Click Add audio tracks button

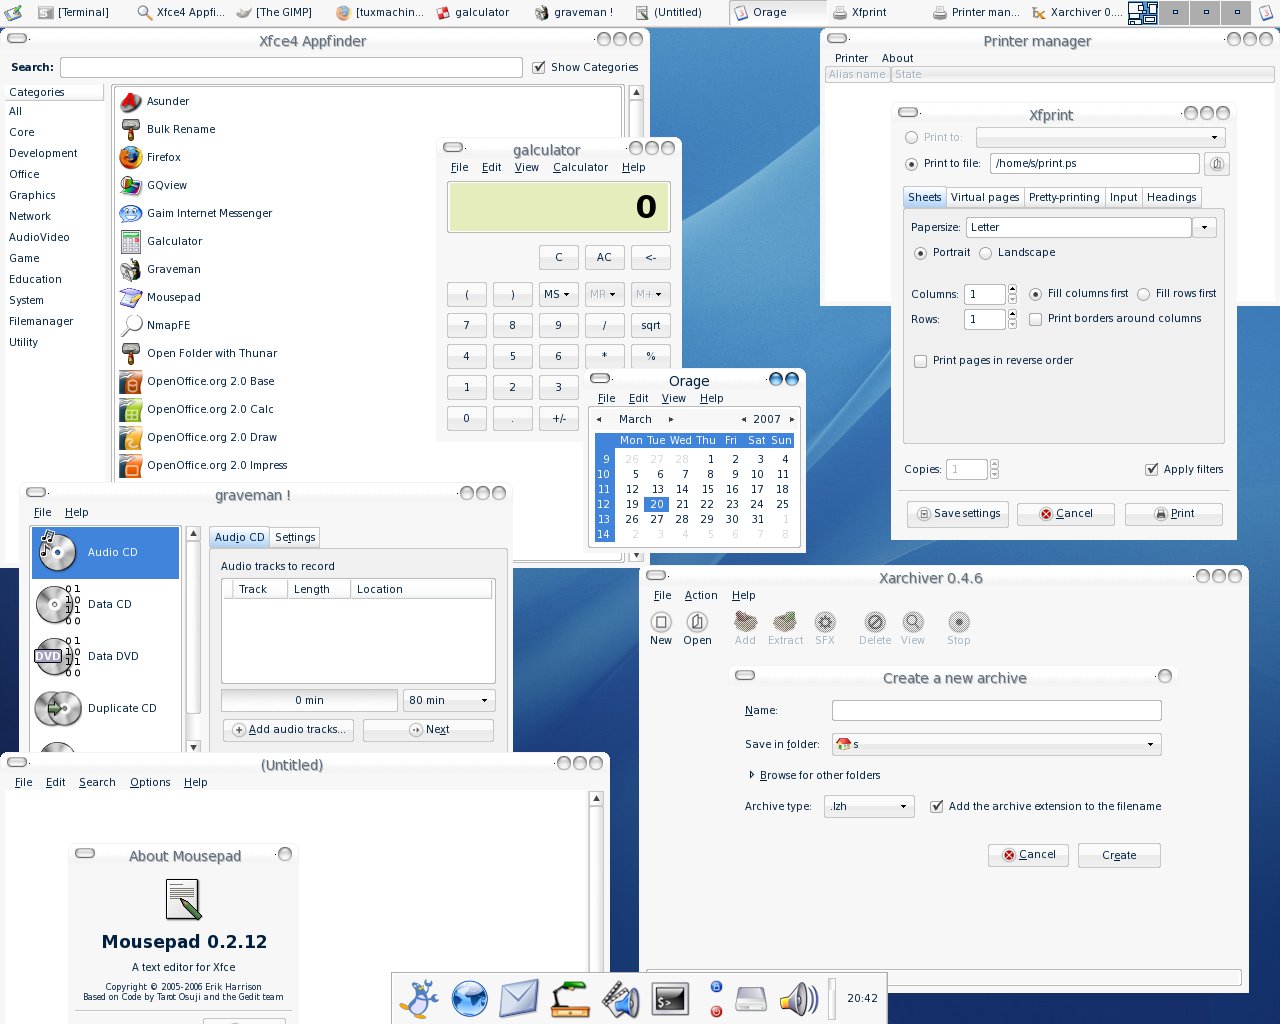288,730
